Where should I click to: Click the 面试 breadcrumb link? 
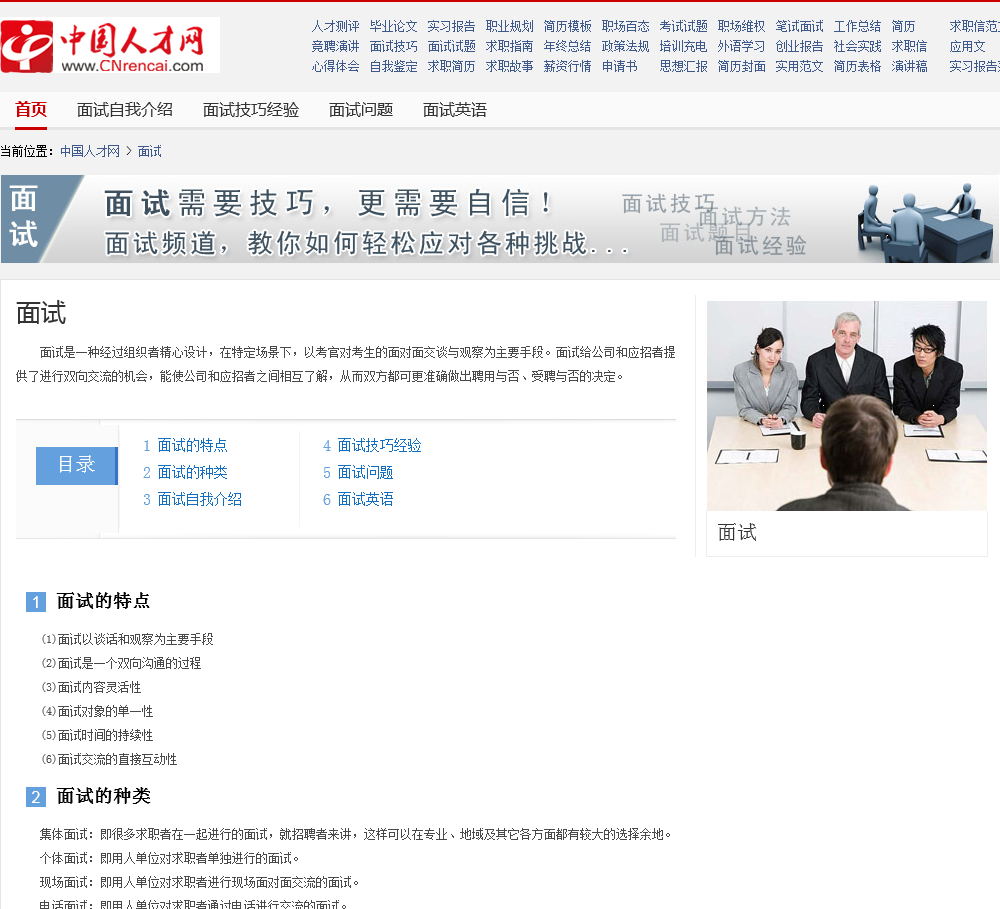[149, 151]
